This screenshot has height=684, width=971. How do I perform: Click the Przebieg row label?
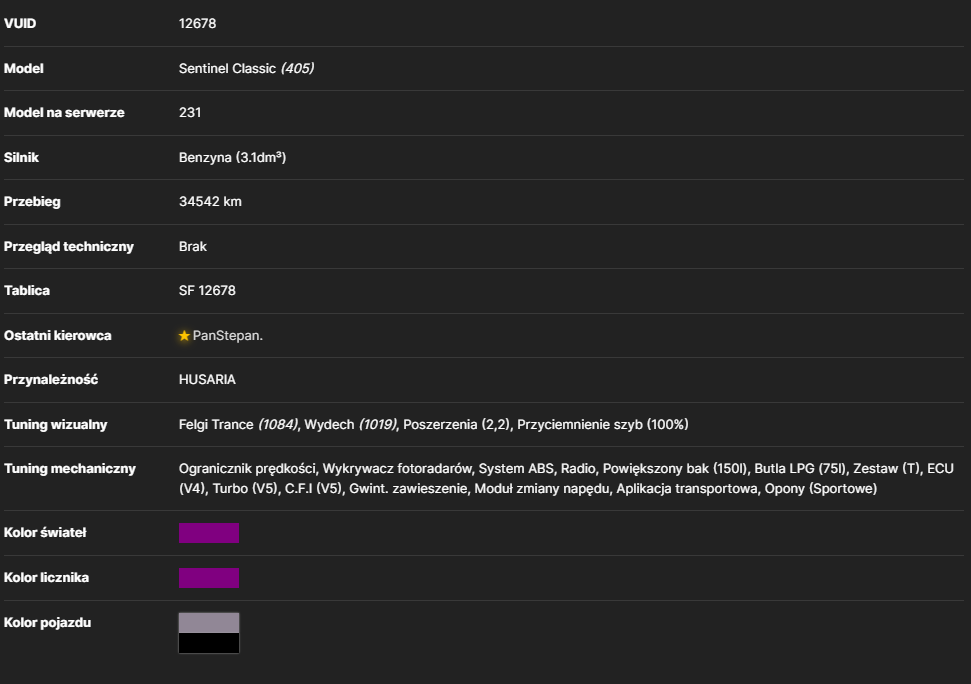pos(32,202)
